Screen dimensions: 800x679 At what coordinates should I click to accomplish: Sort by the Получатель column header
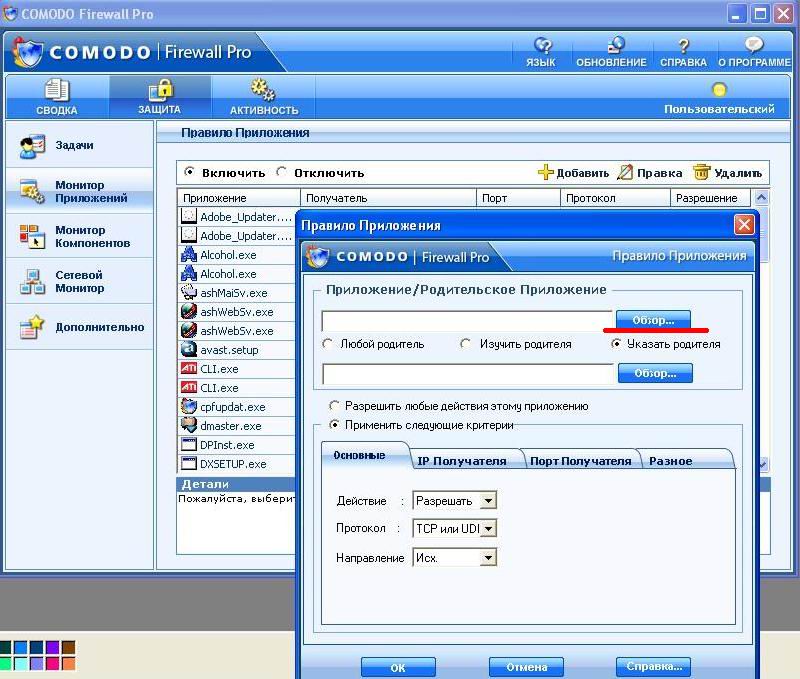(388, 198)
